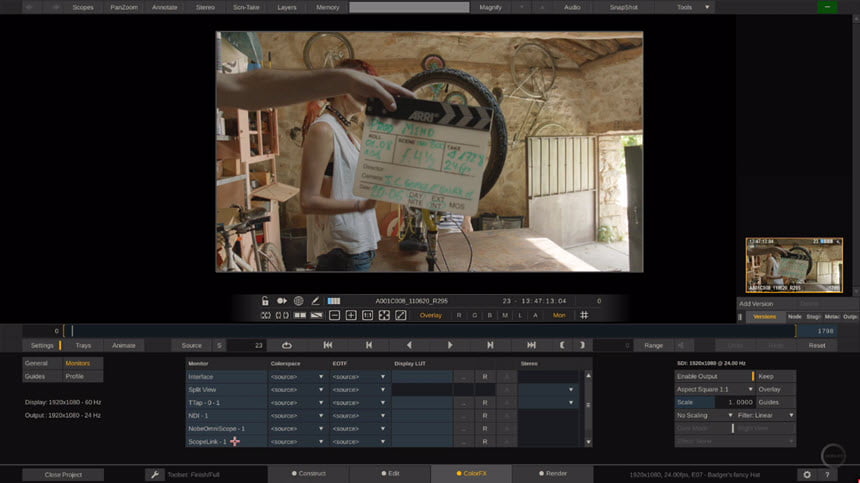Select the Versions tab
This screenshot has width=860, height=483.
(x=764, y=317)
